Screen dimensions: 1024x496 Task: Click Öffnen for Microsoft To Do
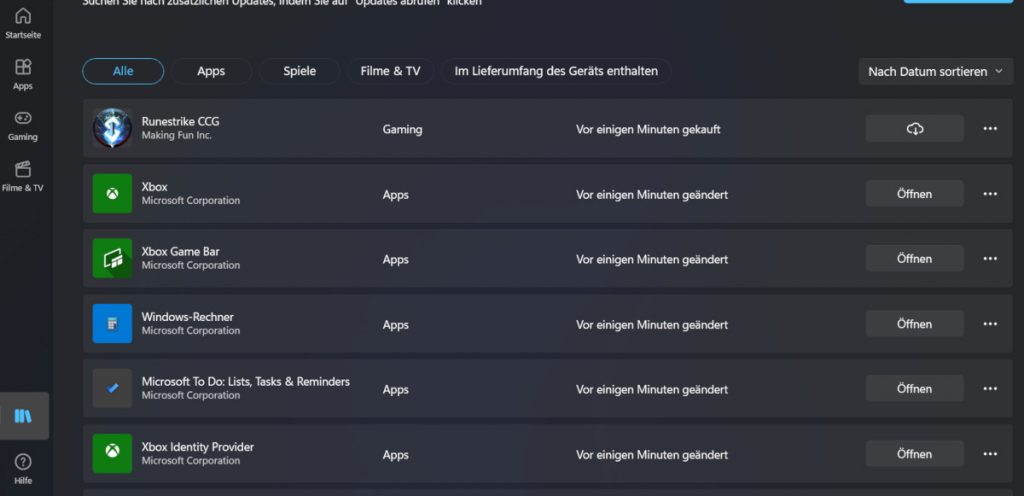(914, 388)
